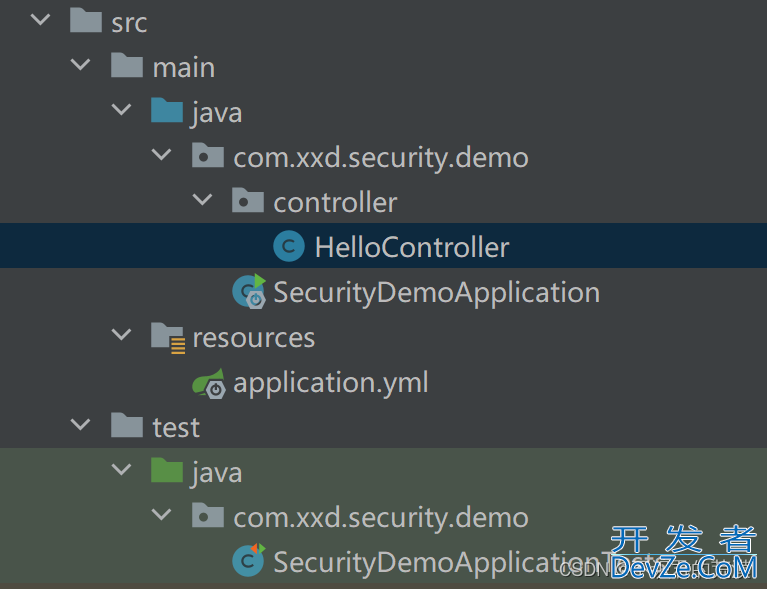Click the src folder icon

(x=86, y=20)
